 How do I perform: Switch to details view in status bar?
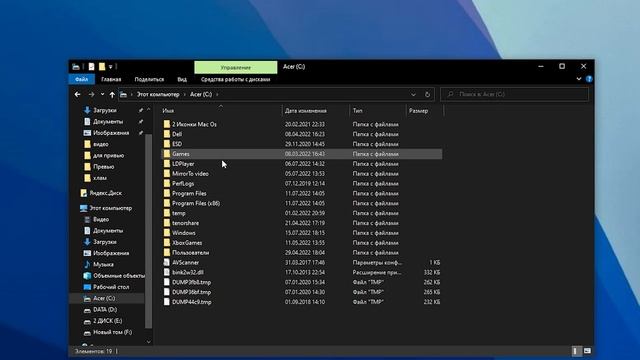(x=576, y=351)
